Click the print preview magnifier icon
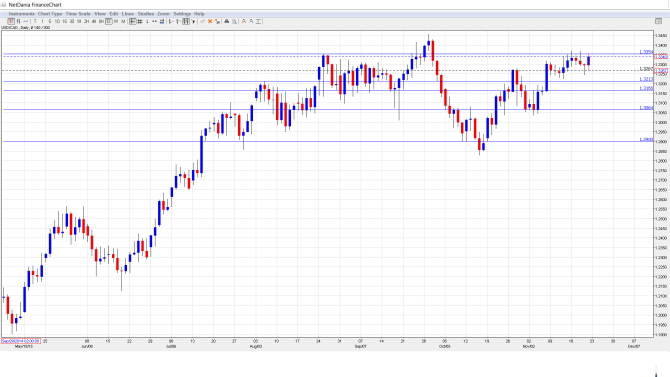Viewport: 670px width, 377px height. click(x=234, y=21)
